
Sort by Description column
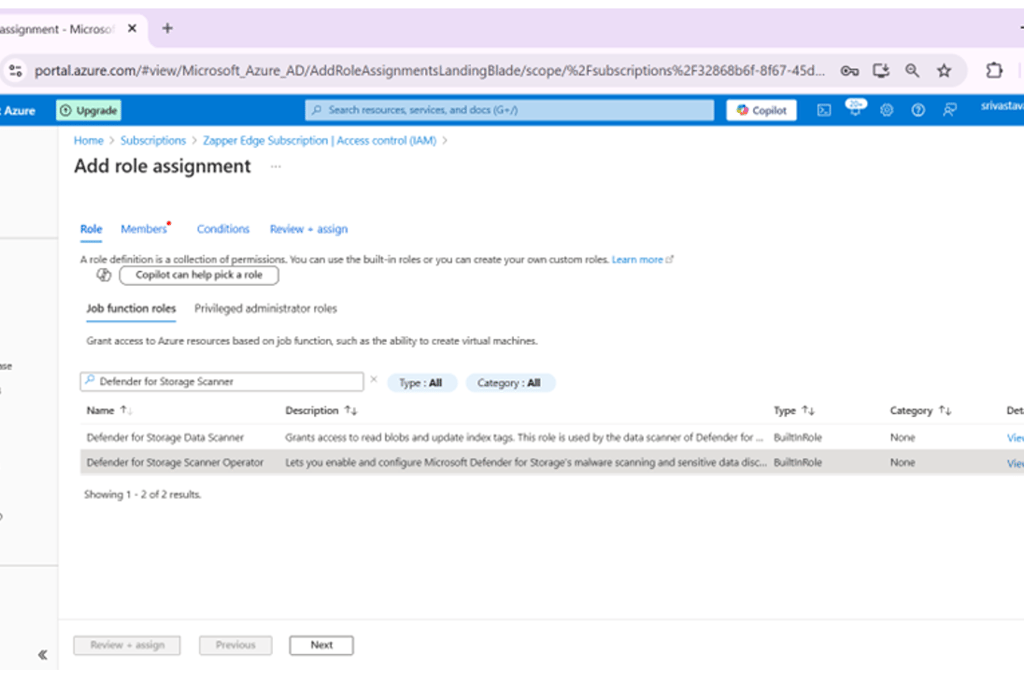(x=321, y=410)
